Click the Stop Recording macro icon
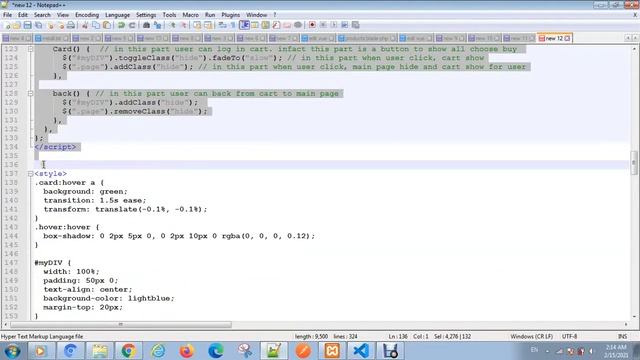Viewport: 640px width, 360px height. tap(323, 25)
